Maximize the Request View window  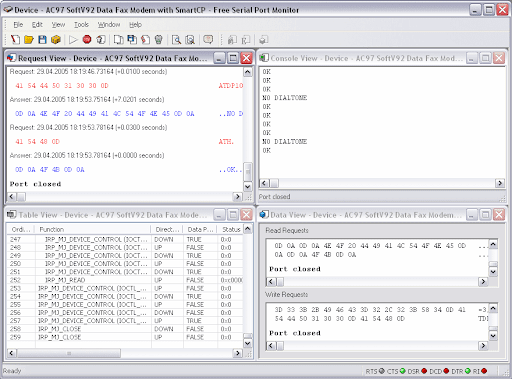233,58
